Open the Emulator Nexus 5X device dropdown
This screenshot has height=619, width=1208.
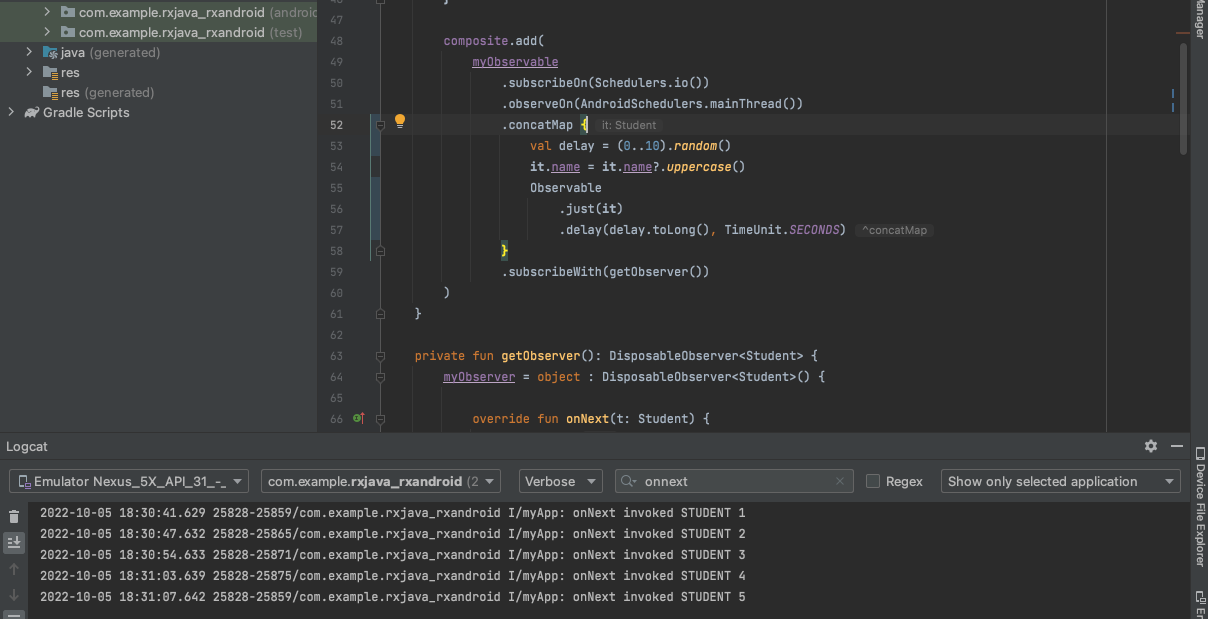tap(128, 481)
